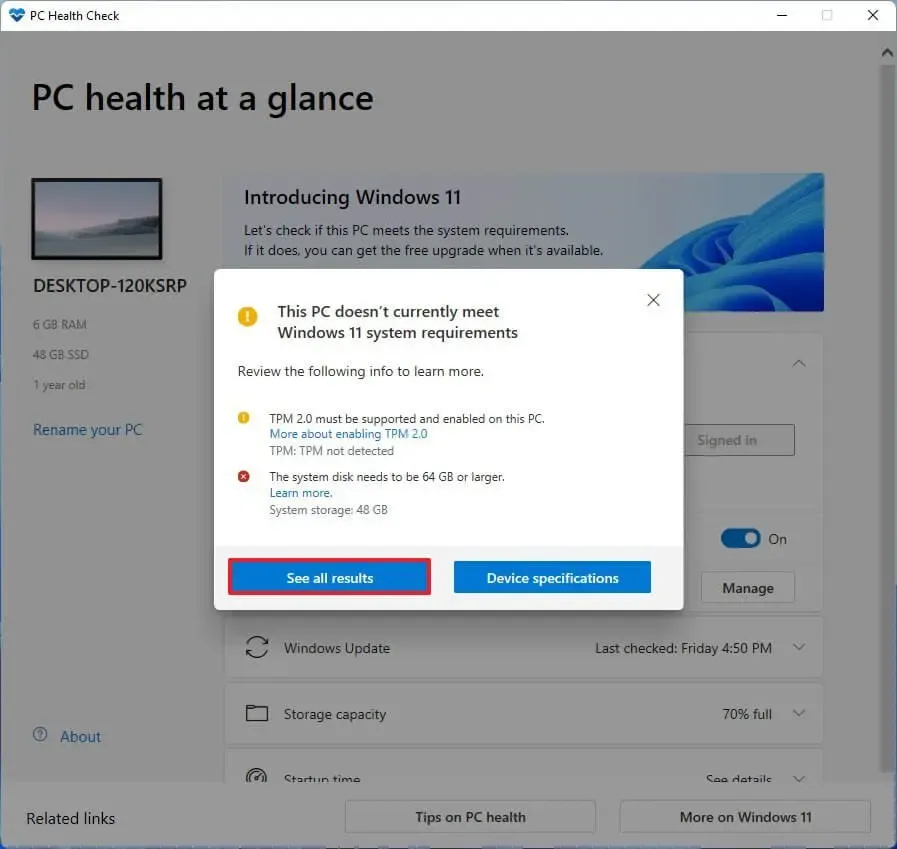Expand the Startup time section
This screenshot has width=897, height=849.
798,778
